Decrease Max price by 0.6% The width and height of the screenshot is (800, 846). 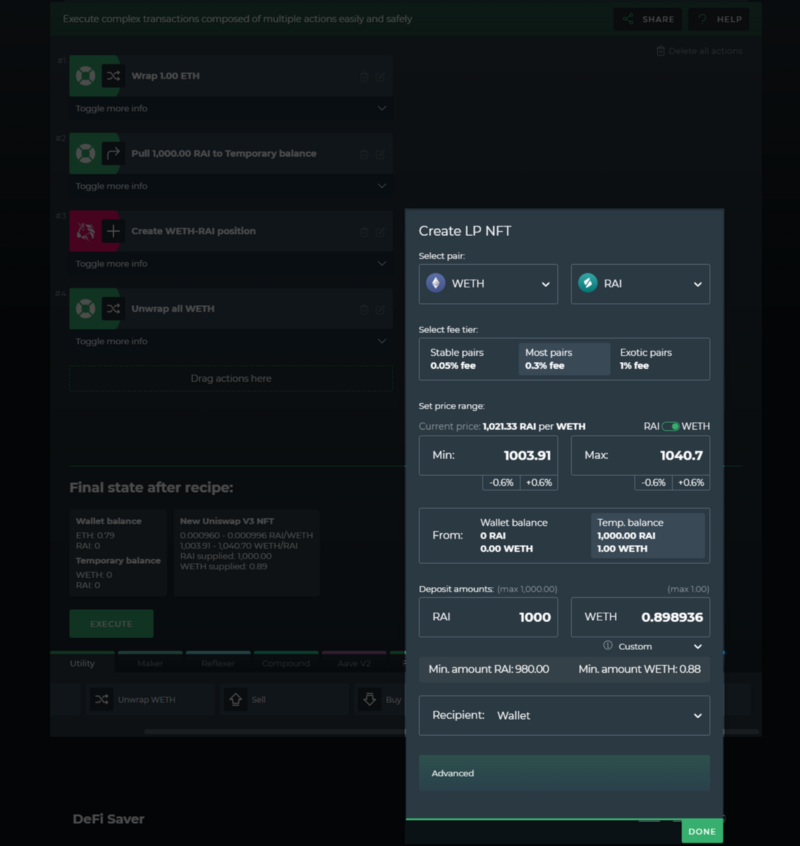[x=653, y=482]
